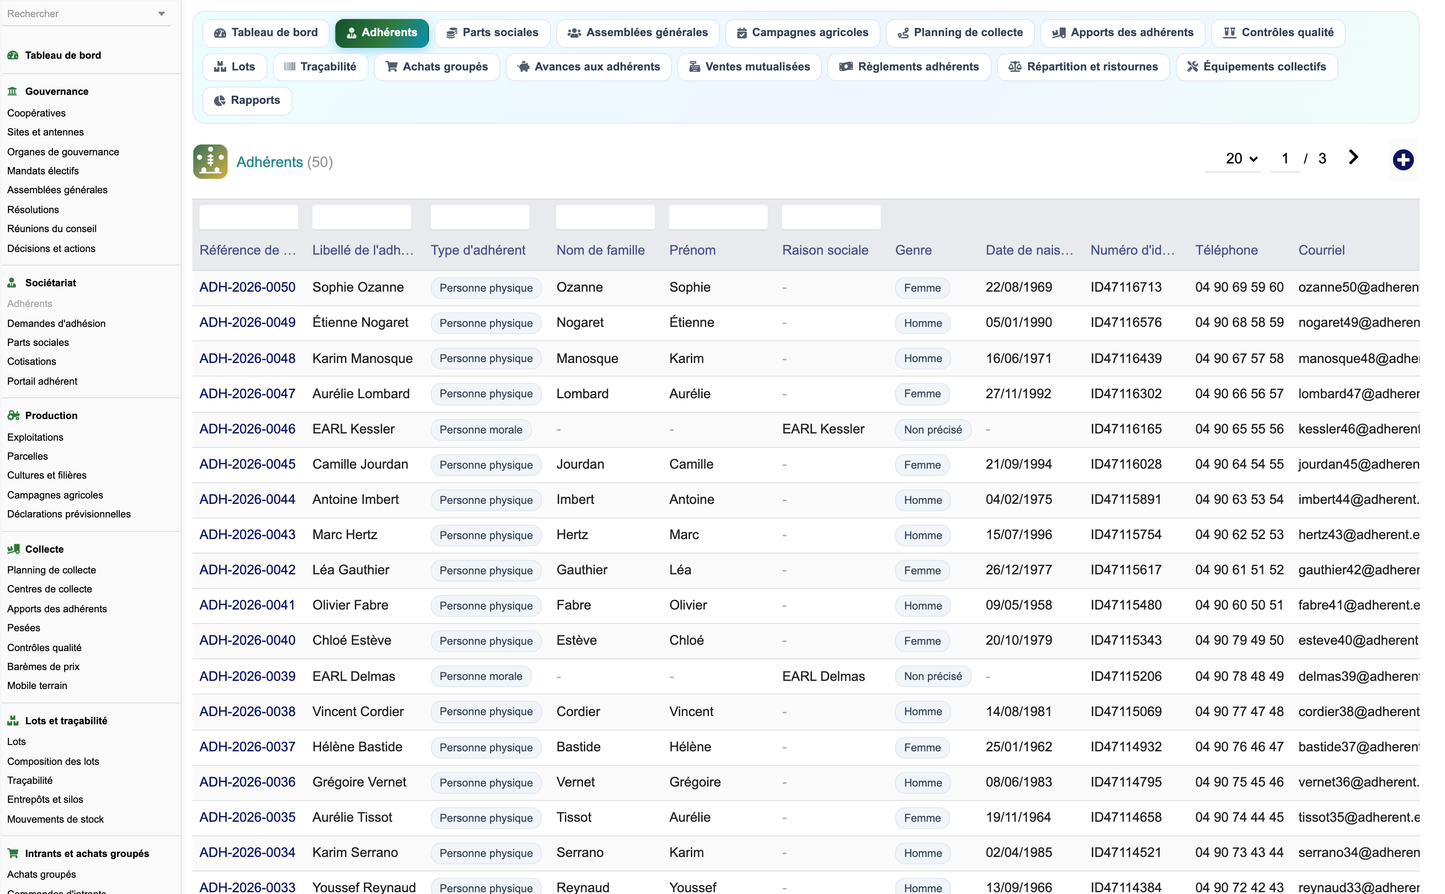Screen dimensions: 1445x894
Task: Select the Traçabilité tab
Action: tap(320, 67)
